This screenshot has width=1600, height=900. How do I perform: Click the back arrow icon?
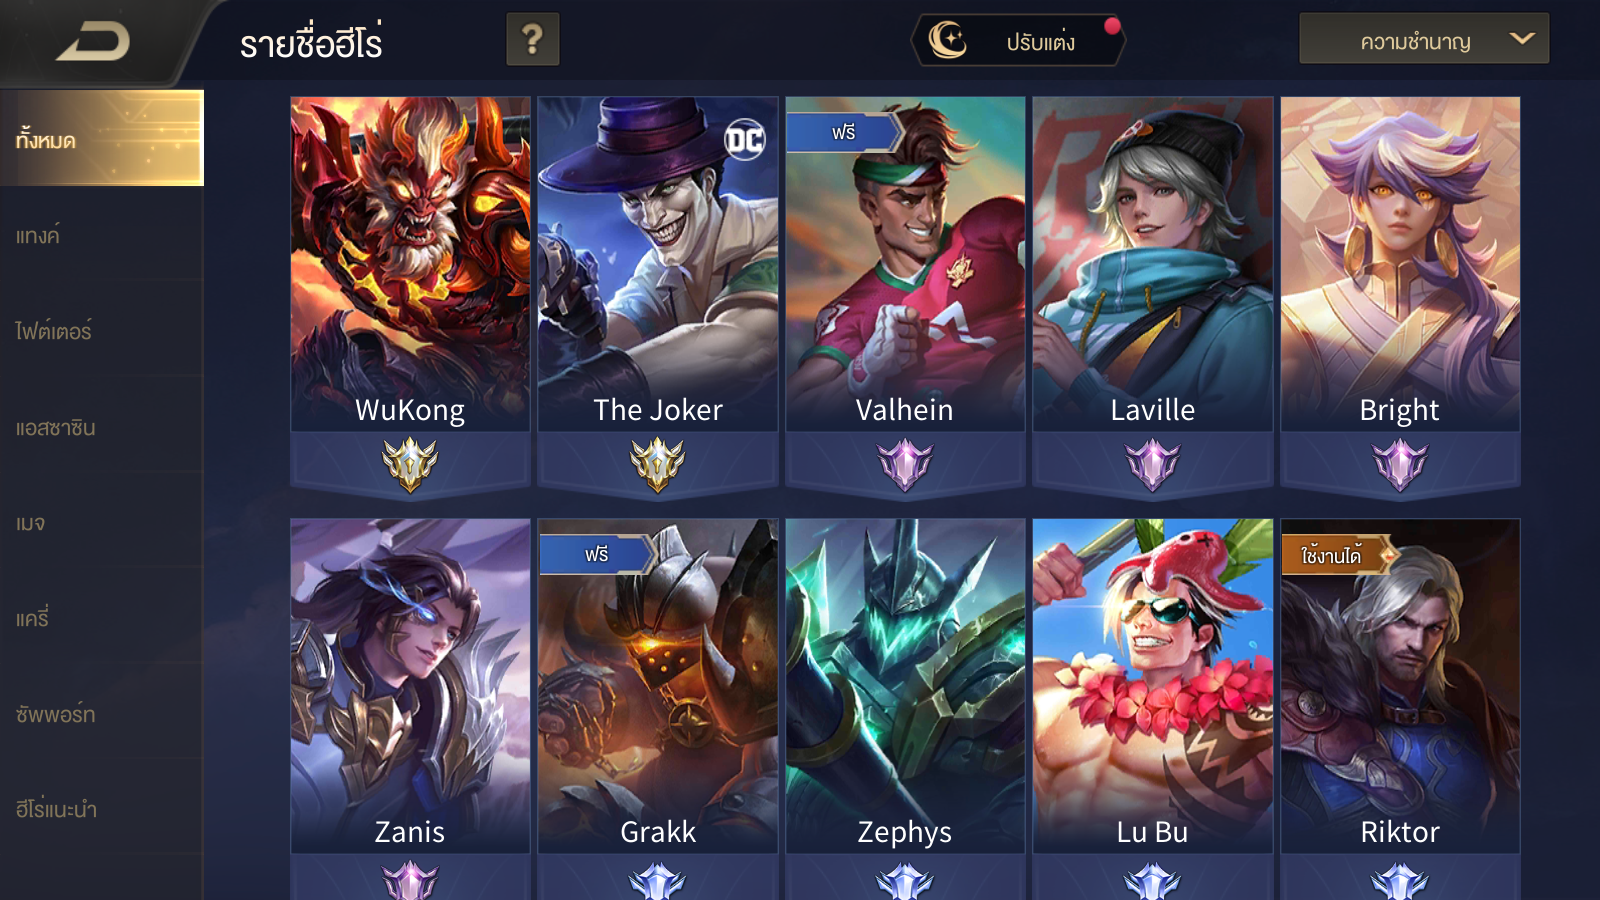(93, 42)
